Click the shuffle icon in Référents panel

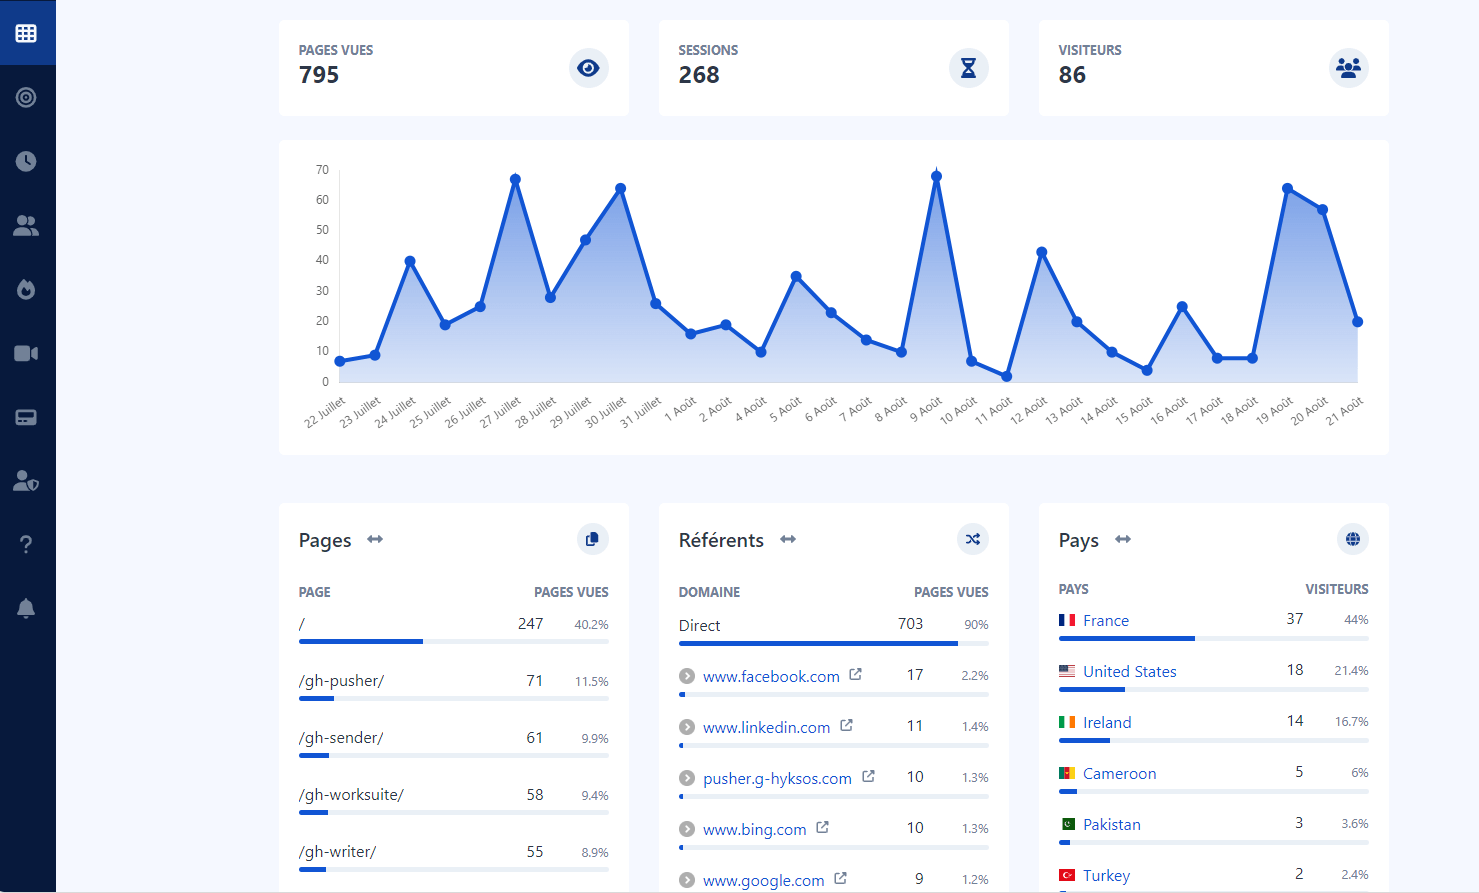pyautogui.click(x=973, y=539)
